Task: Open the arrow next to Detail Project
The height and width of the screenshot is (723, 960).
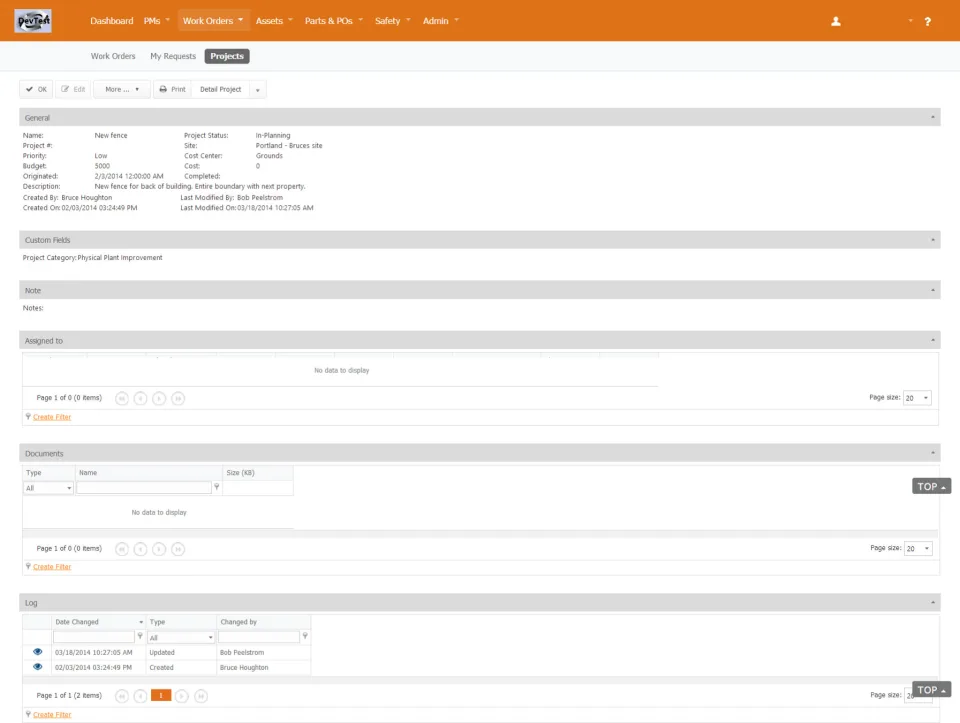Action: [258, 90]
